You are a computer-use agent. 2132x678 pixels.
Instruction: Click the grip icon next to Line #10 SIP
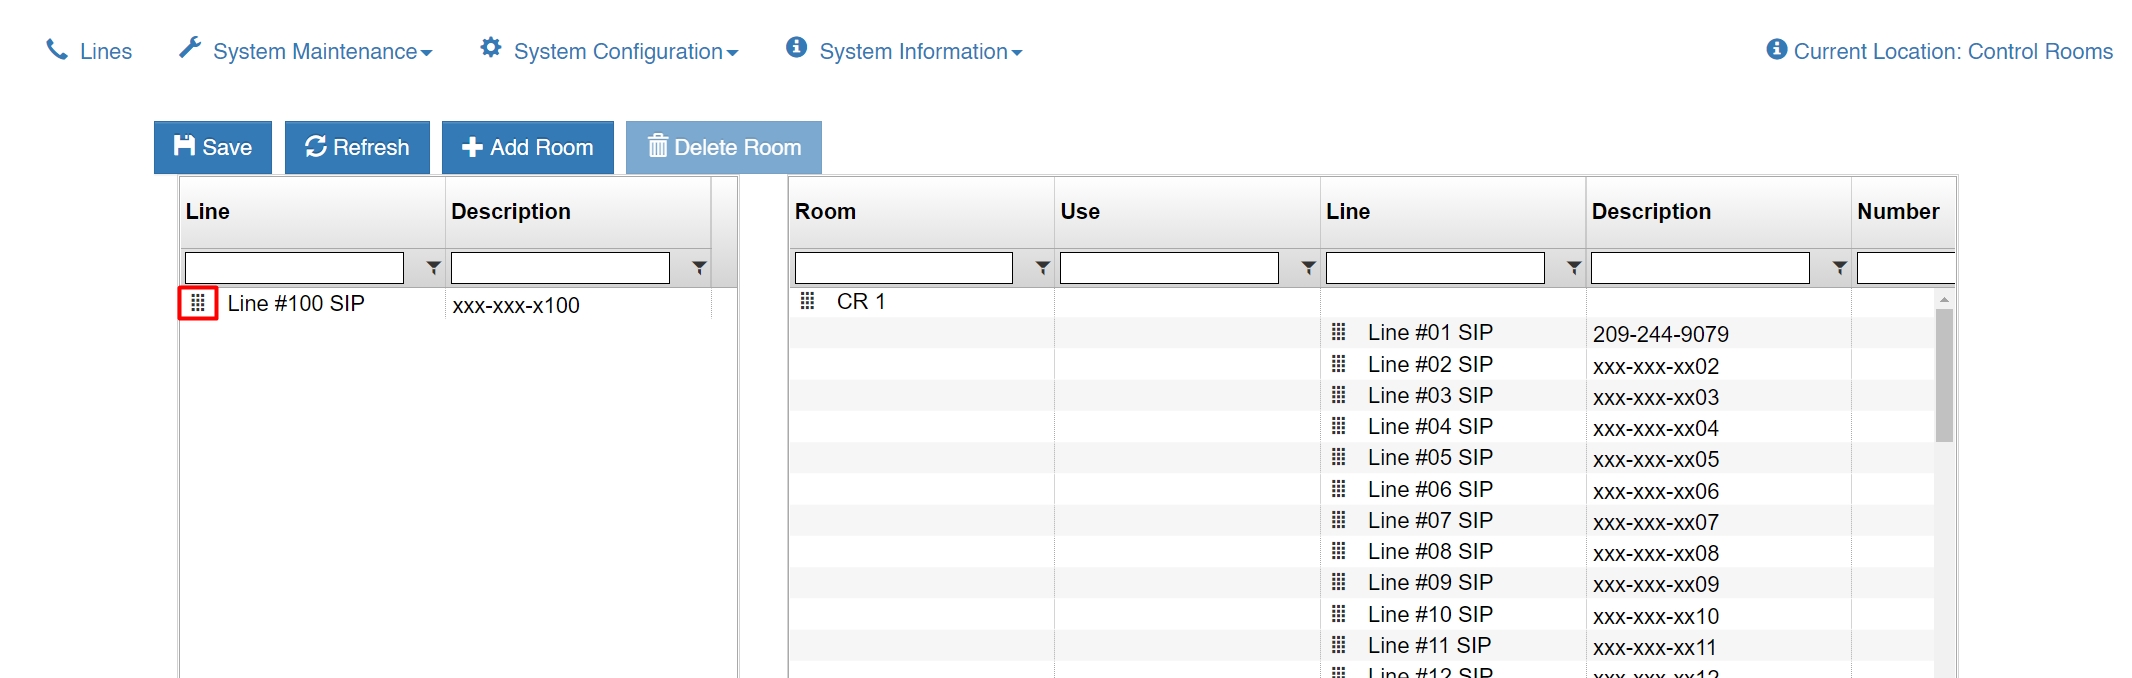tap(1339, 613)
